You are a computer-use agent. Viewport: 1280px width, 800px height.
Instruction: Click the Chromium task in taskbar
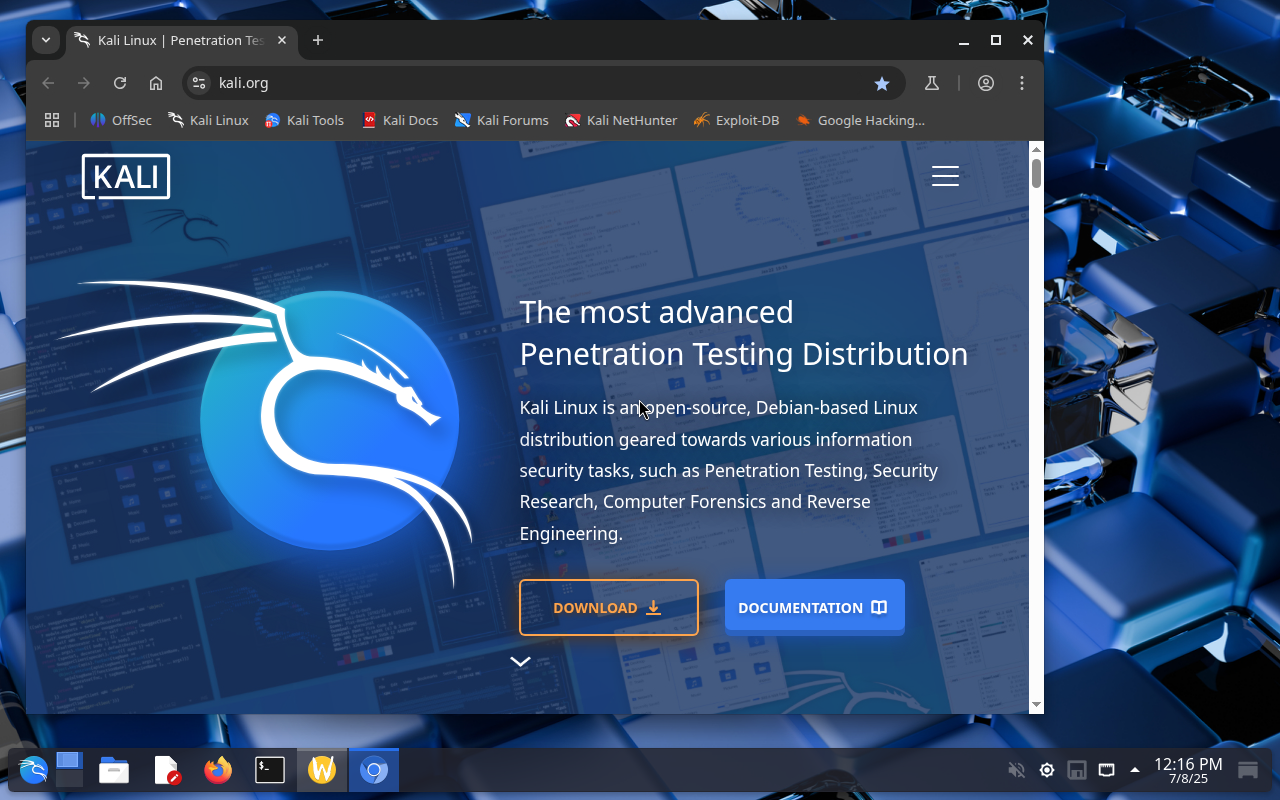pyautogui.click(x=374, y=770)
